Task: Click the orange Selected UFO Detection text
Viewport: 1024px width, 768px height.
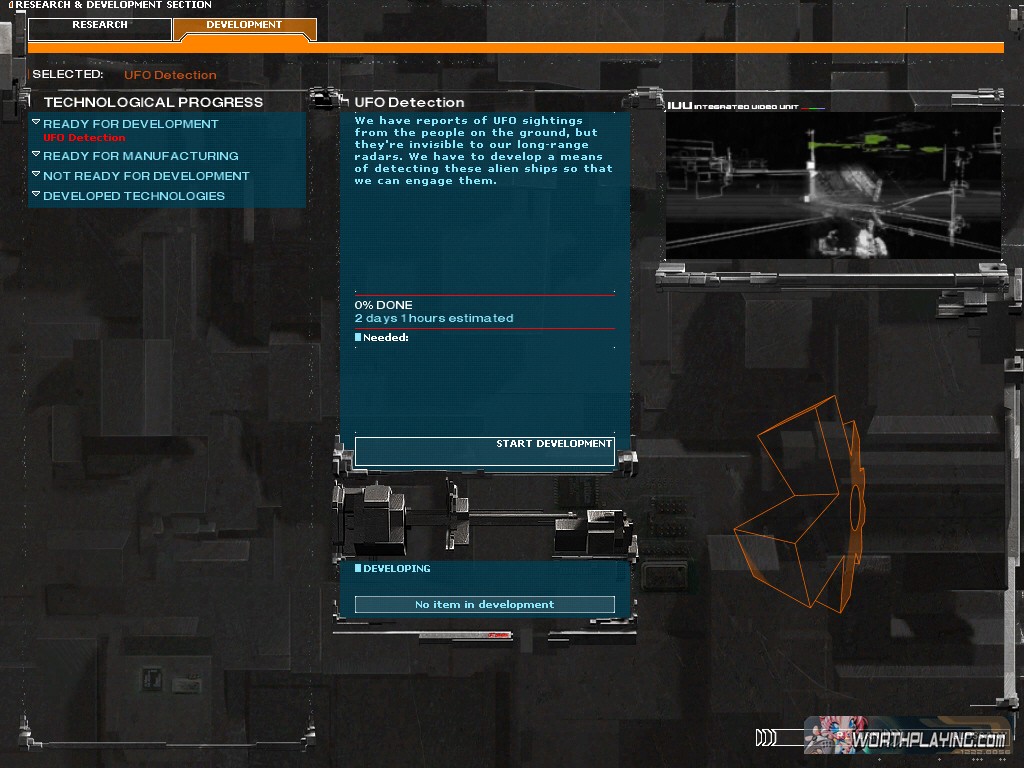Action: [170, 75]
